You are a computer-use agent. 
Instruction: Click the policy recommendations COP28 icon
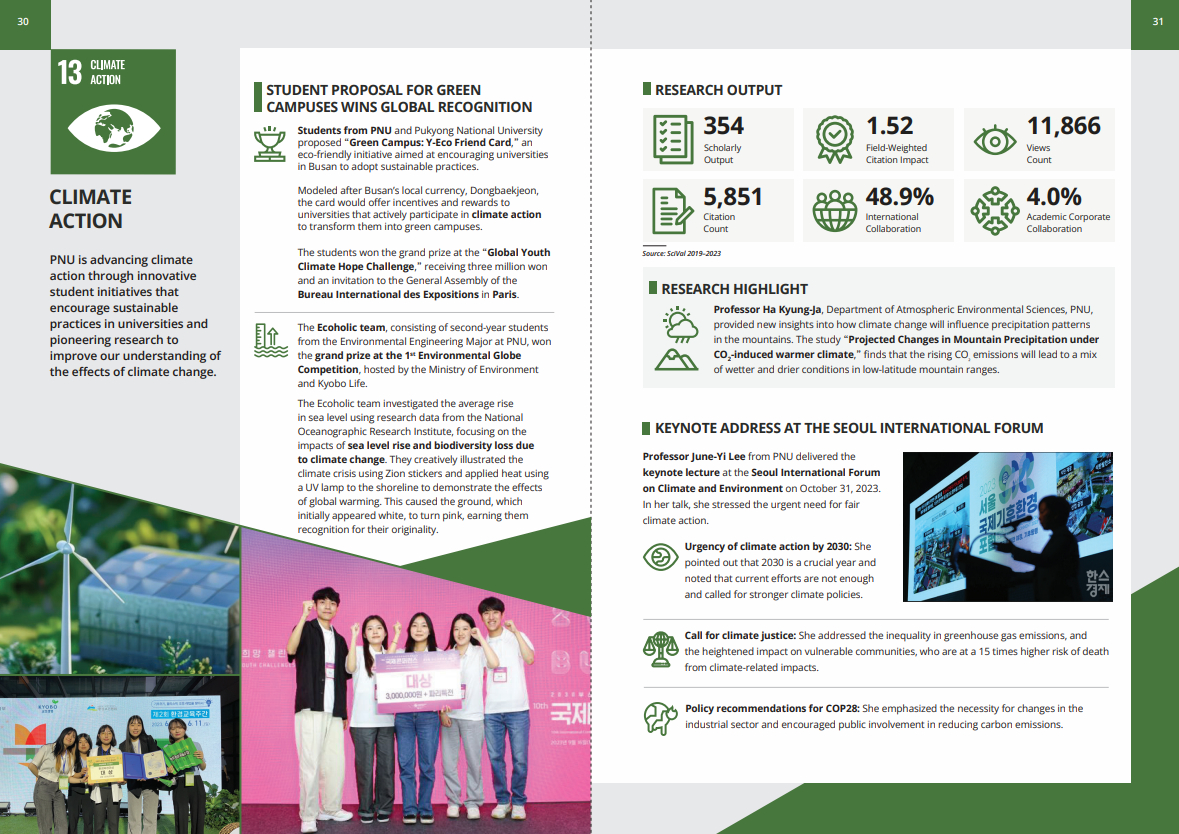(x=660, y=718)
